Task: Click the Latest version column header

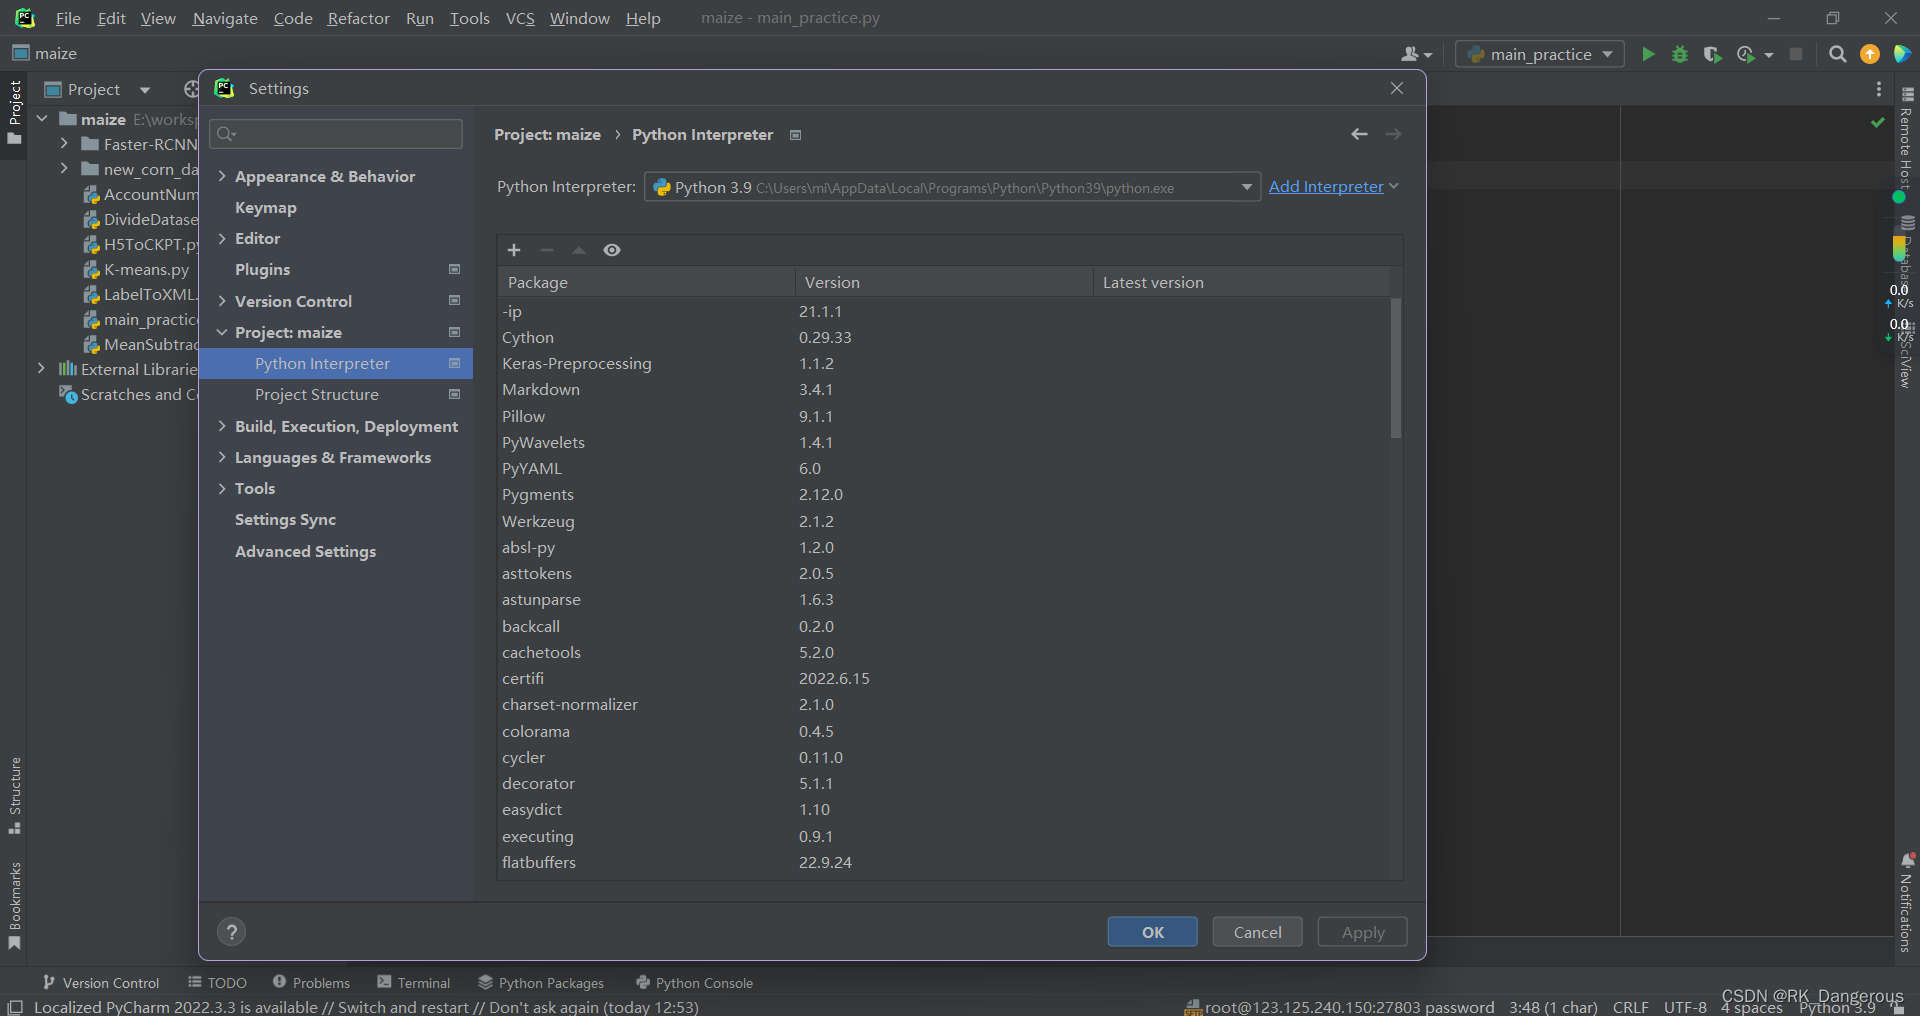Action: [x=1241, y=282]
